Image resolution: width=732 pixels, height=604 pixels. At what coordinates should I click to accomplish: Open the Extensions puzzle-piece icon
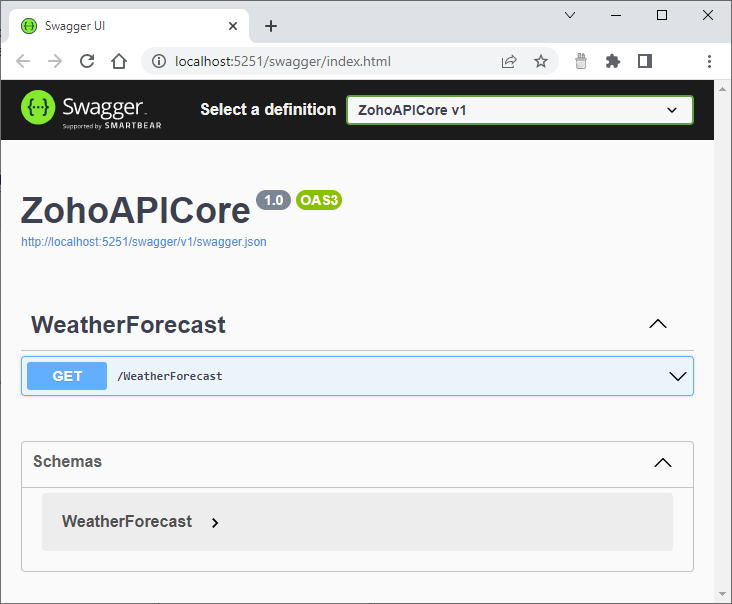point(612,61)
